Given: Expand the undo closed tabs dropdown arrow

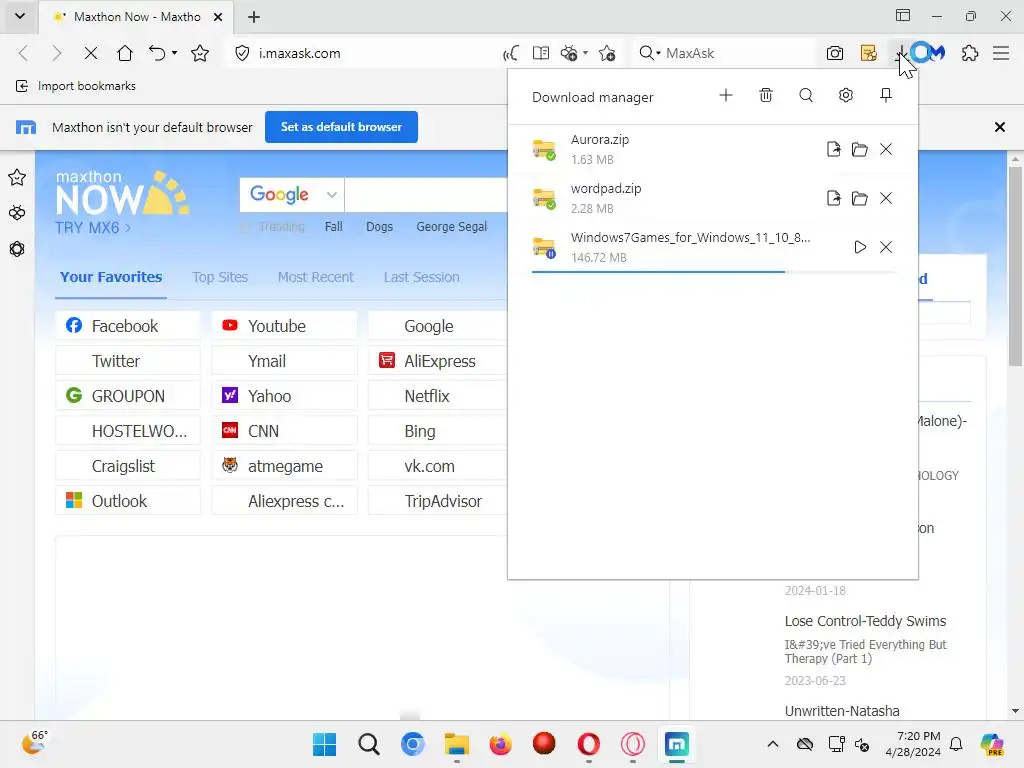Looking at the screenshot, I should pyautogui.click(x=174, y=53).
